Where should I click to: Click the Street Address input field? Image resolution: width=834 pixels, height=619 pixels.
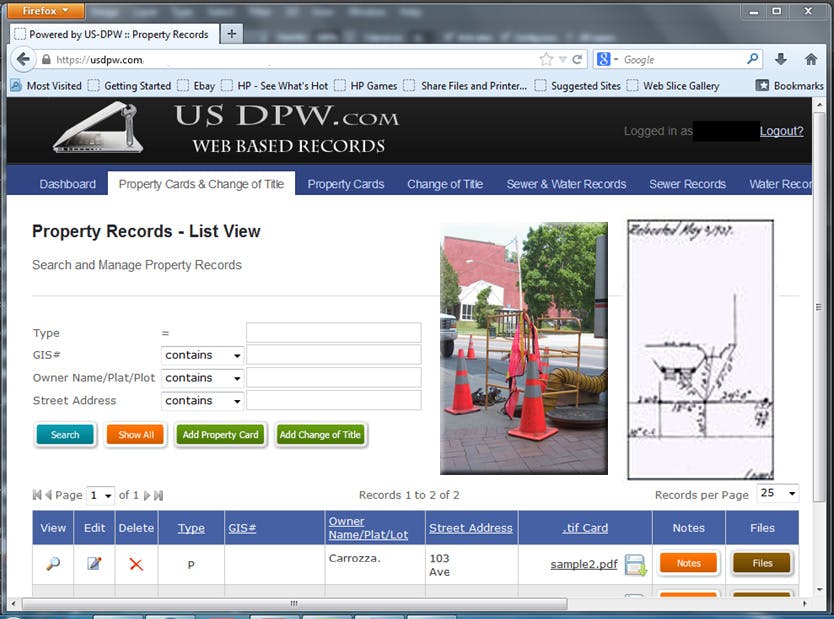[x=333, y=400]
